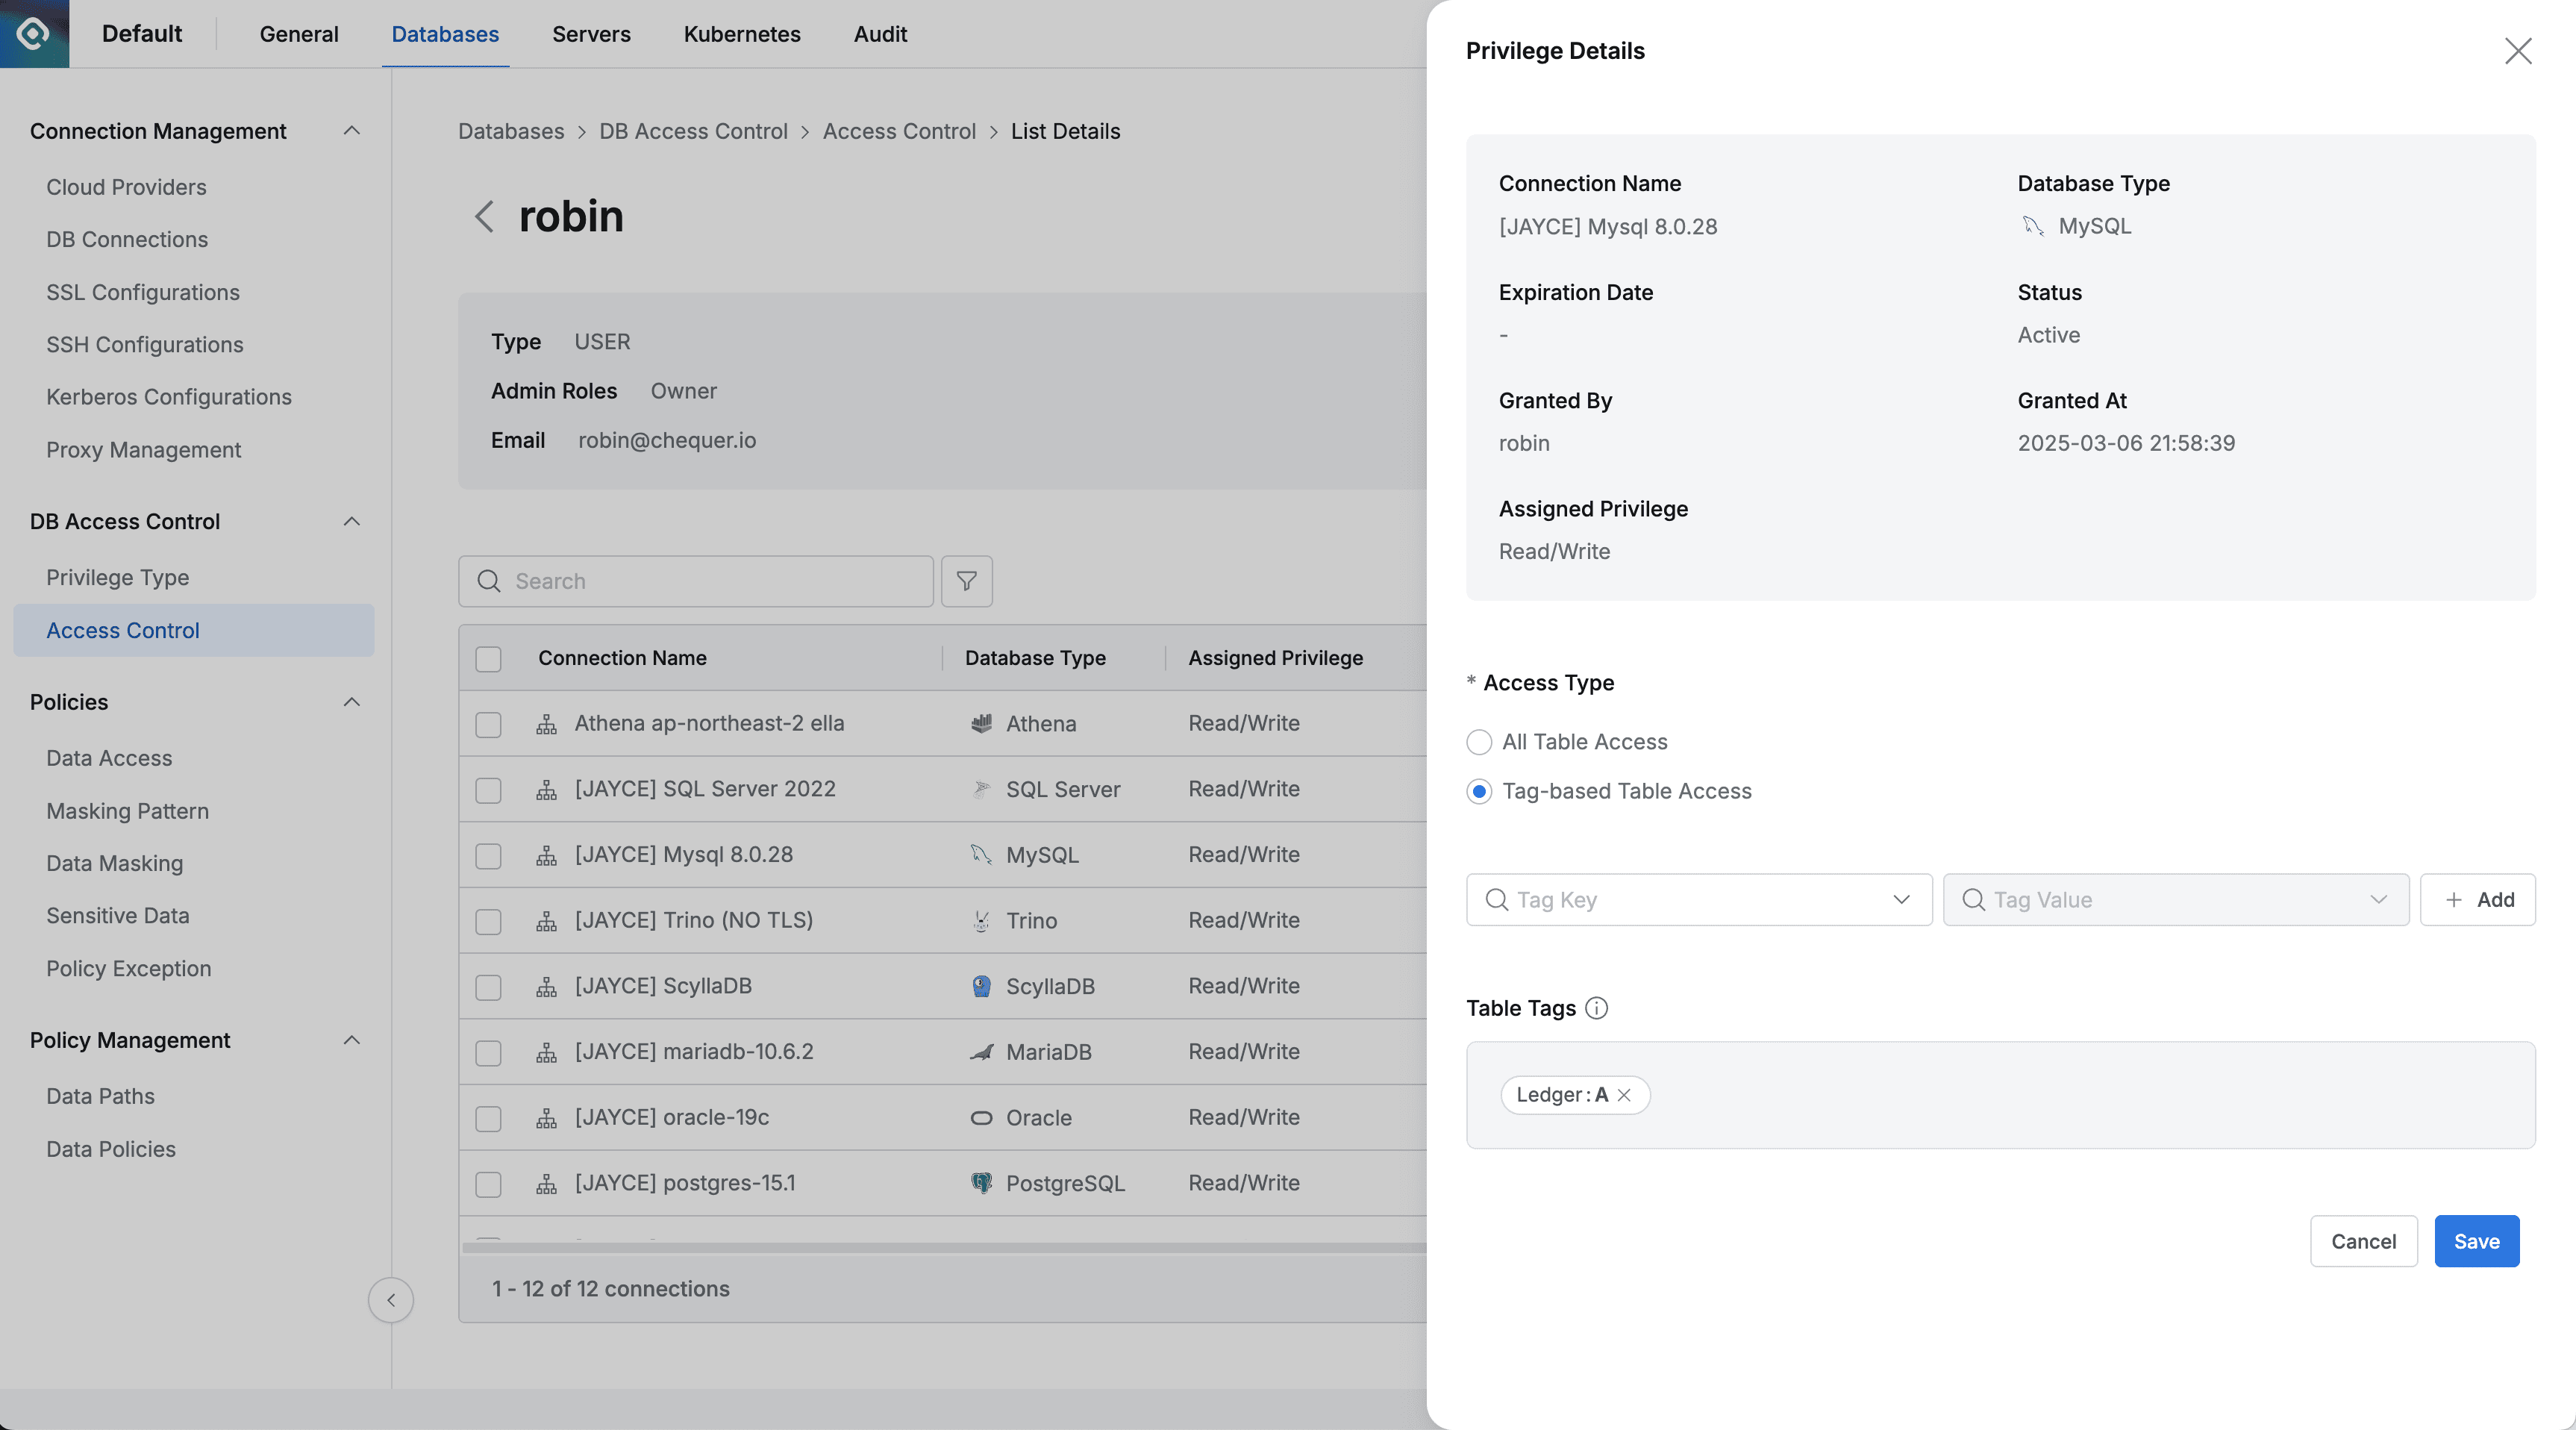2576x1430 pixels.
Task: Click the Save button
Action: pos(2476,1241)
